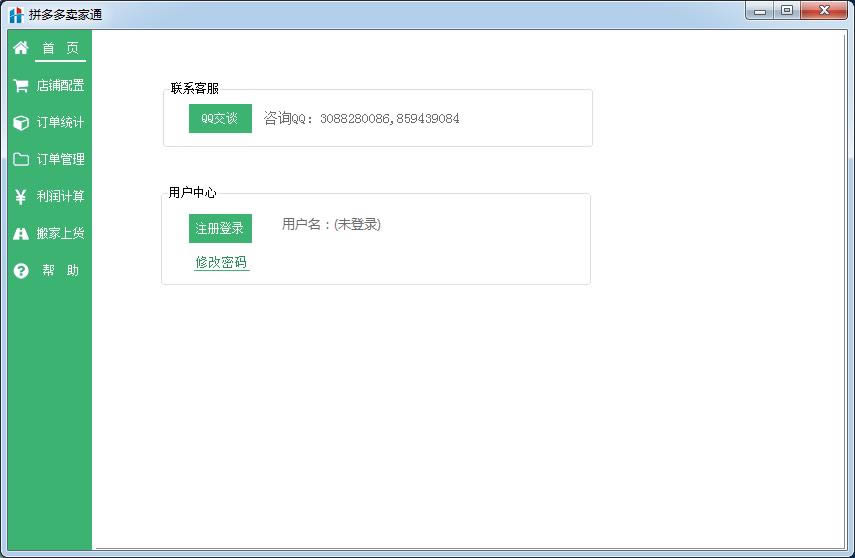Select the cube icon for order statistics
The height and width of the screenshot is (558, 855).
20,123
